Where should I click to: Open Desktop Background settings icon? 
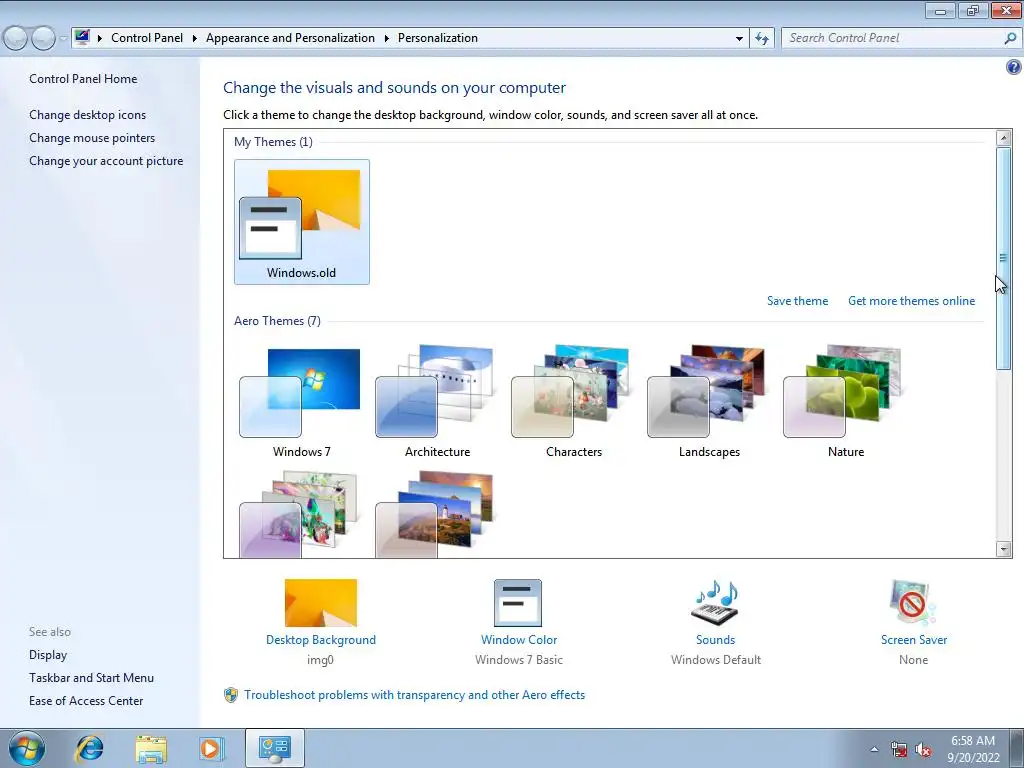[x=321, y=603]
